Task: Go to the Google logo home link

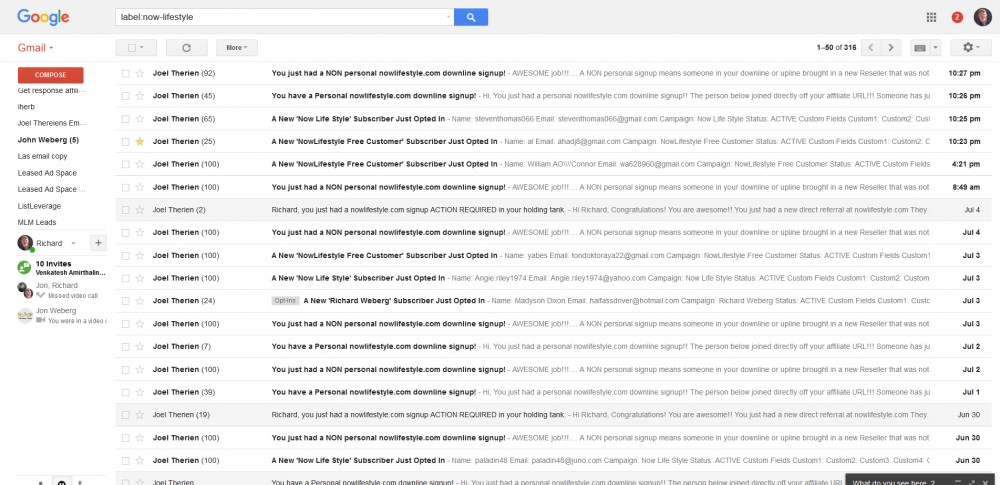Action: (43, 17)
